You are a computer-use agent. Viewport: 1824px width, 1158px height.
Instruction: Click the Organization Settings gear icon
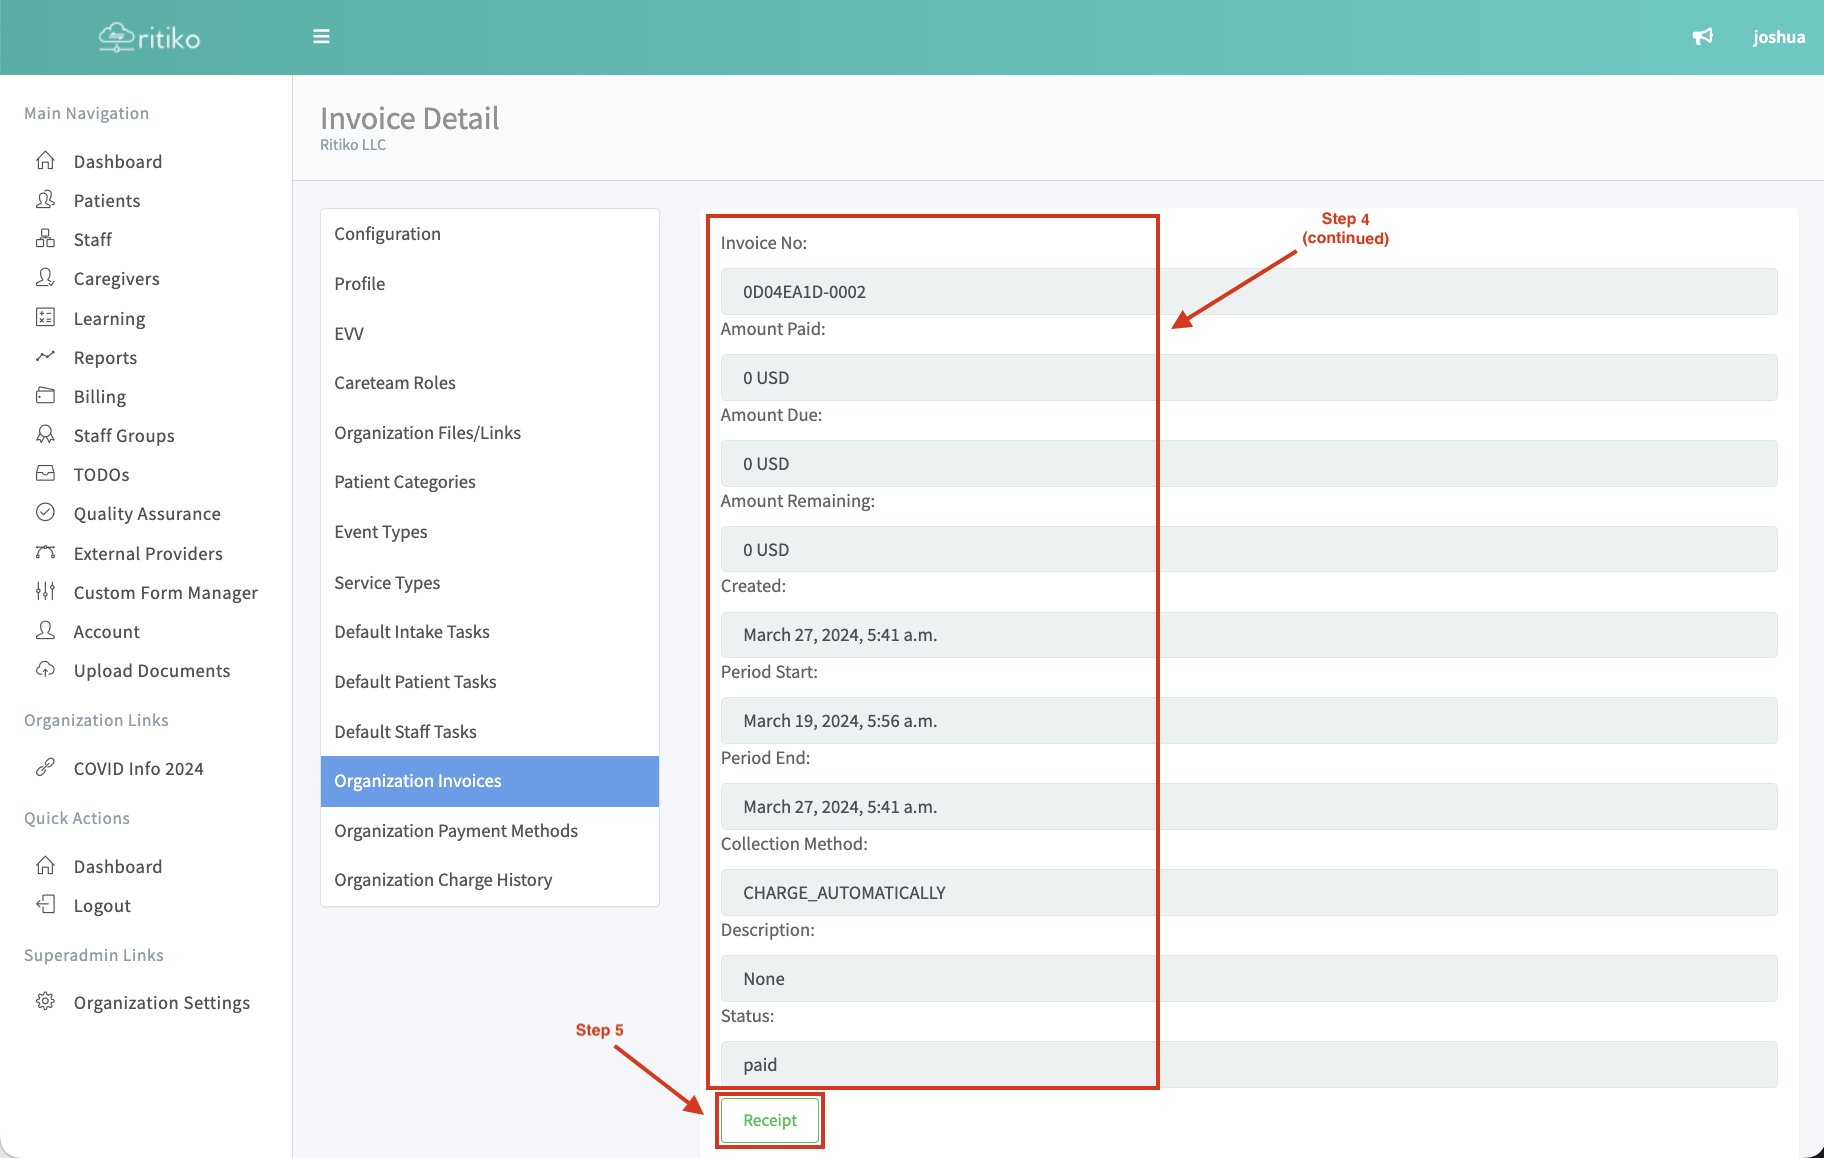(45, 1002)
